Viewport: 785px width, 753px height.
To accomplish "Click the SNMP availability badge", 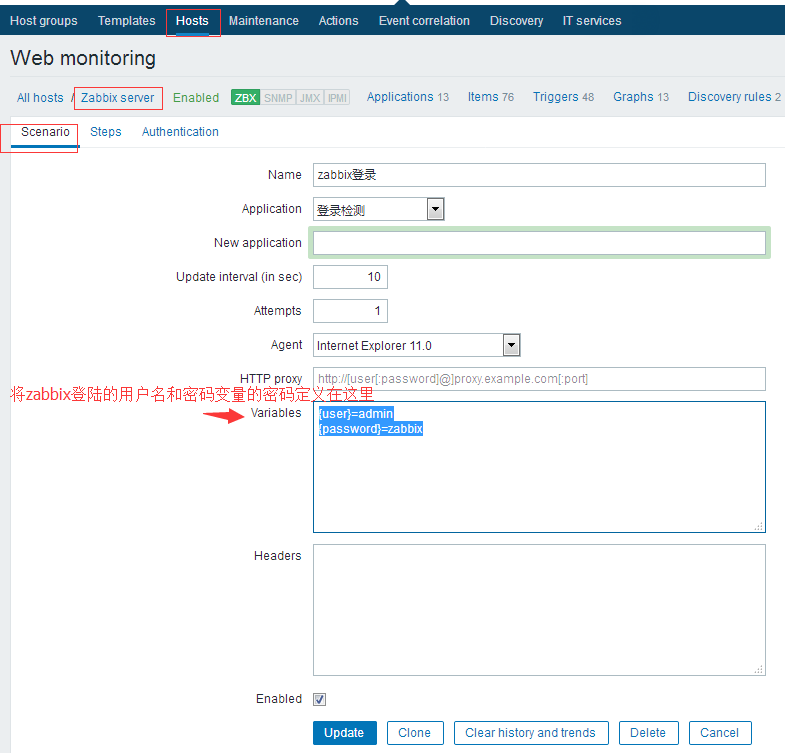I will [278, 98].
